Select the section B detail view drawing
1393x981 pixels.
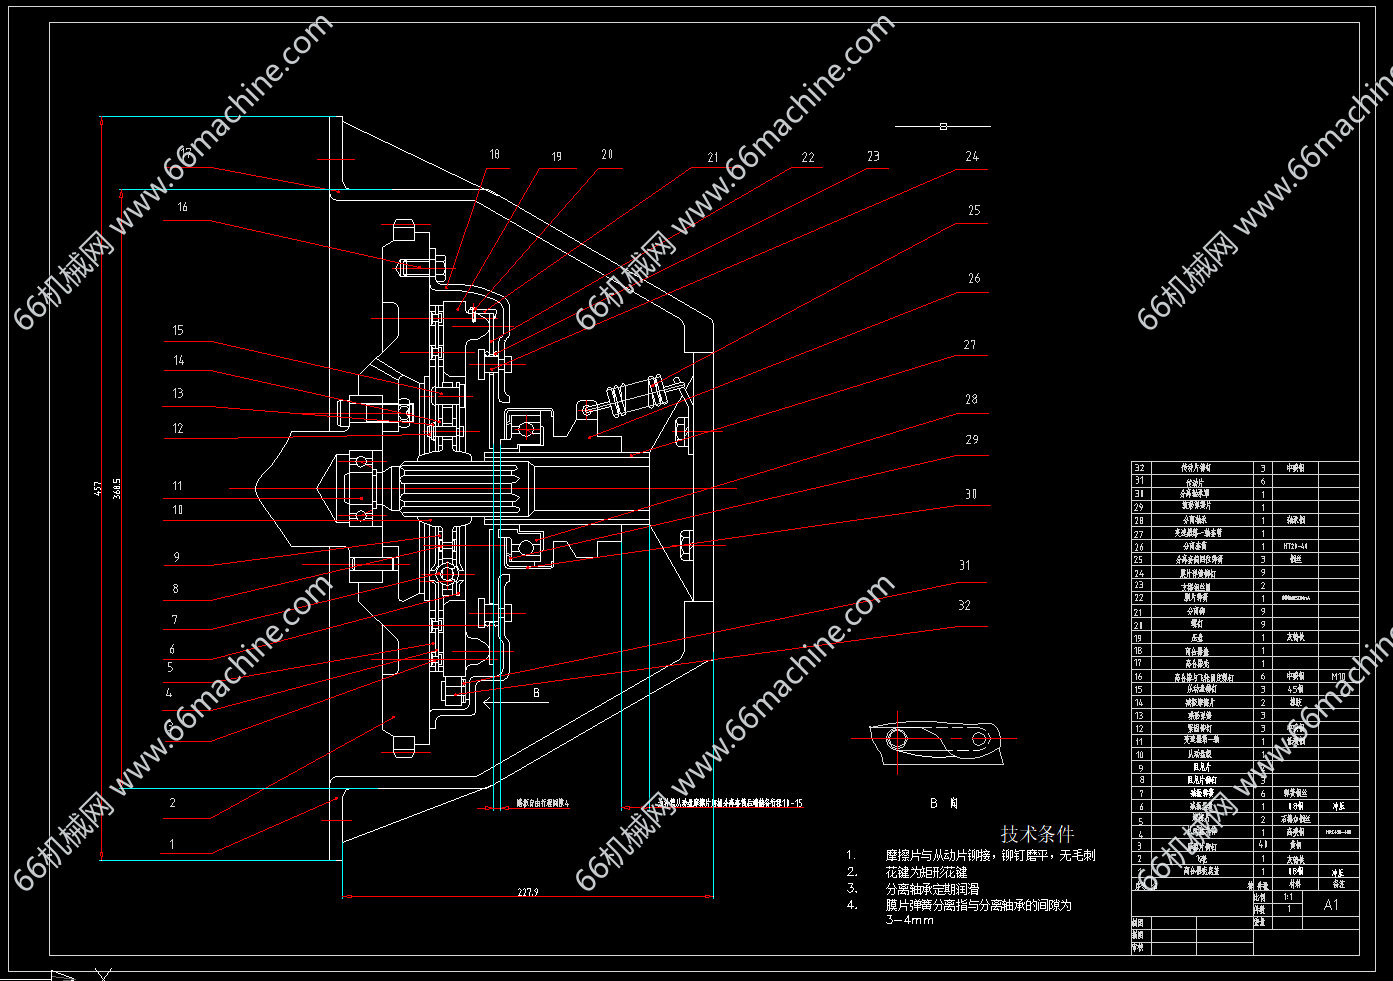point(935,741)
